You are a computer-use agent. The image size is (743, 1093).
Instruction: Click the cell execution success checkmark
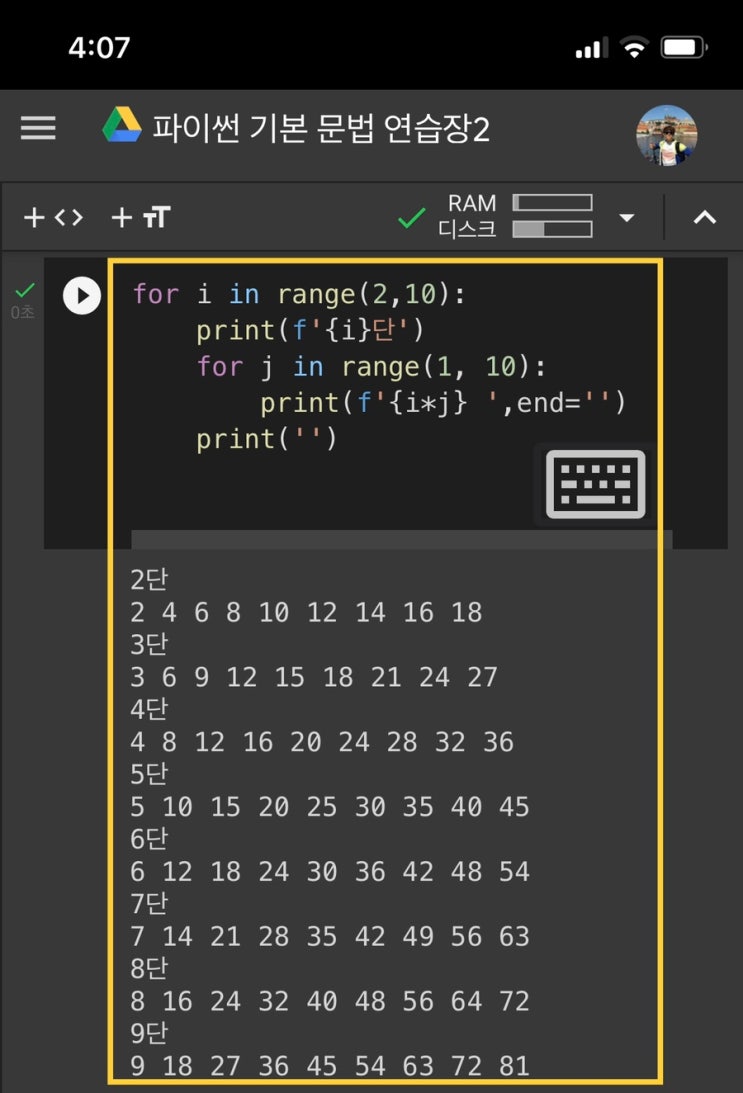(24, 291)
